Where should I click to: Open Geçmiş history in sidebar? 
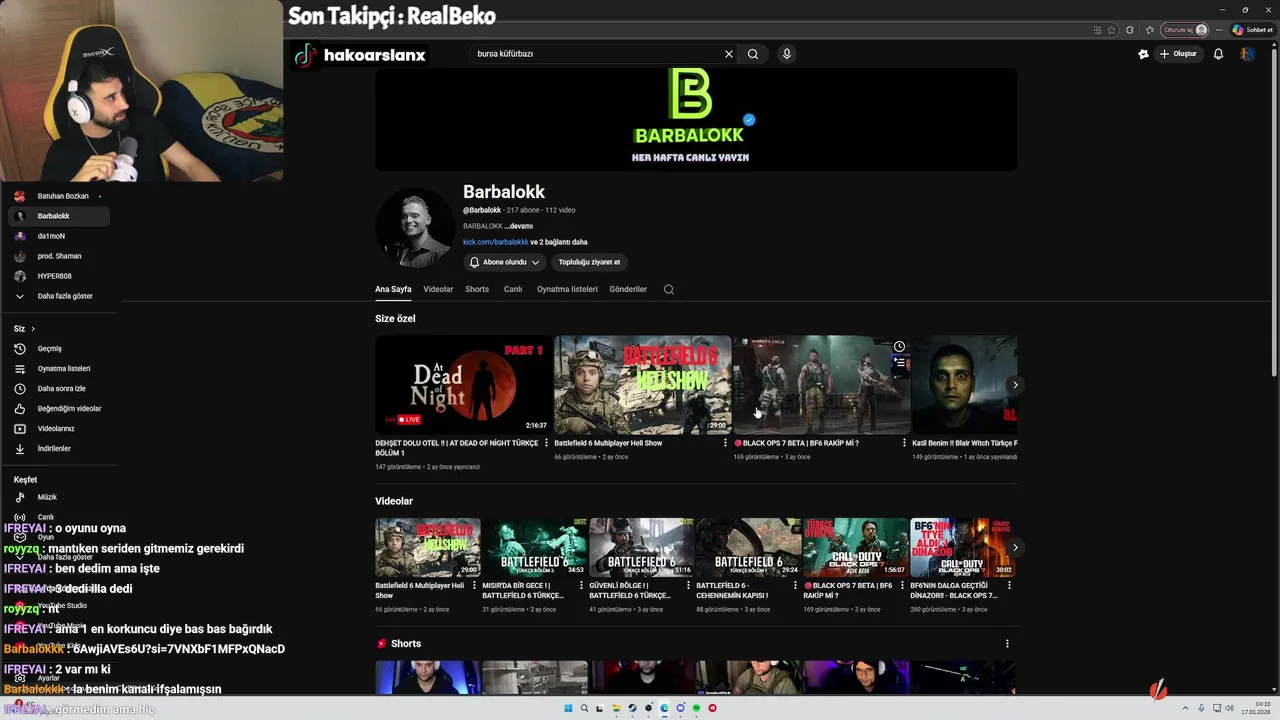point(58,349)
